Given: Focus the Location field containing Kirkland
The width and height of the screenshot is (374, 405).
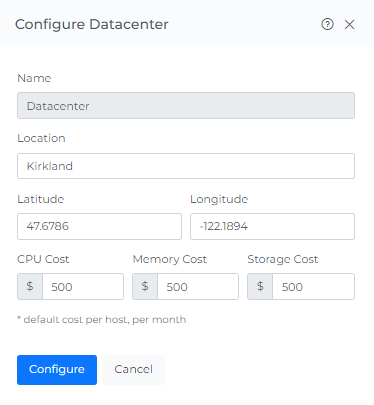Looking at the screenshot, I should 186,166.
